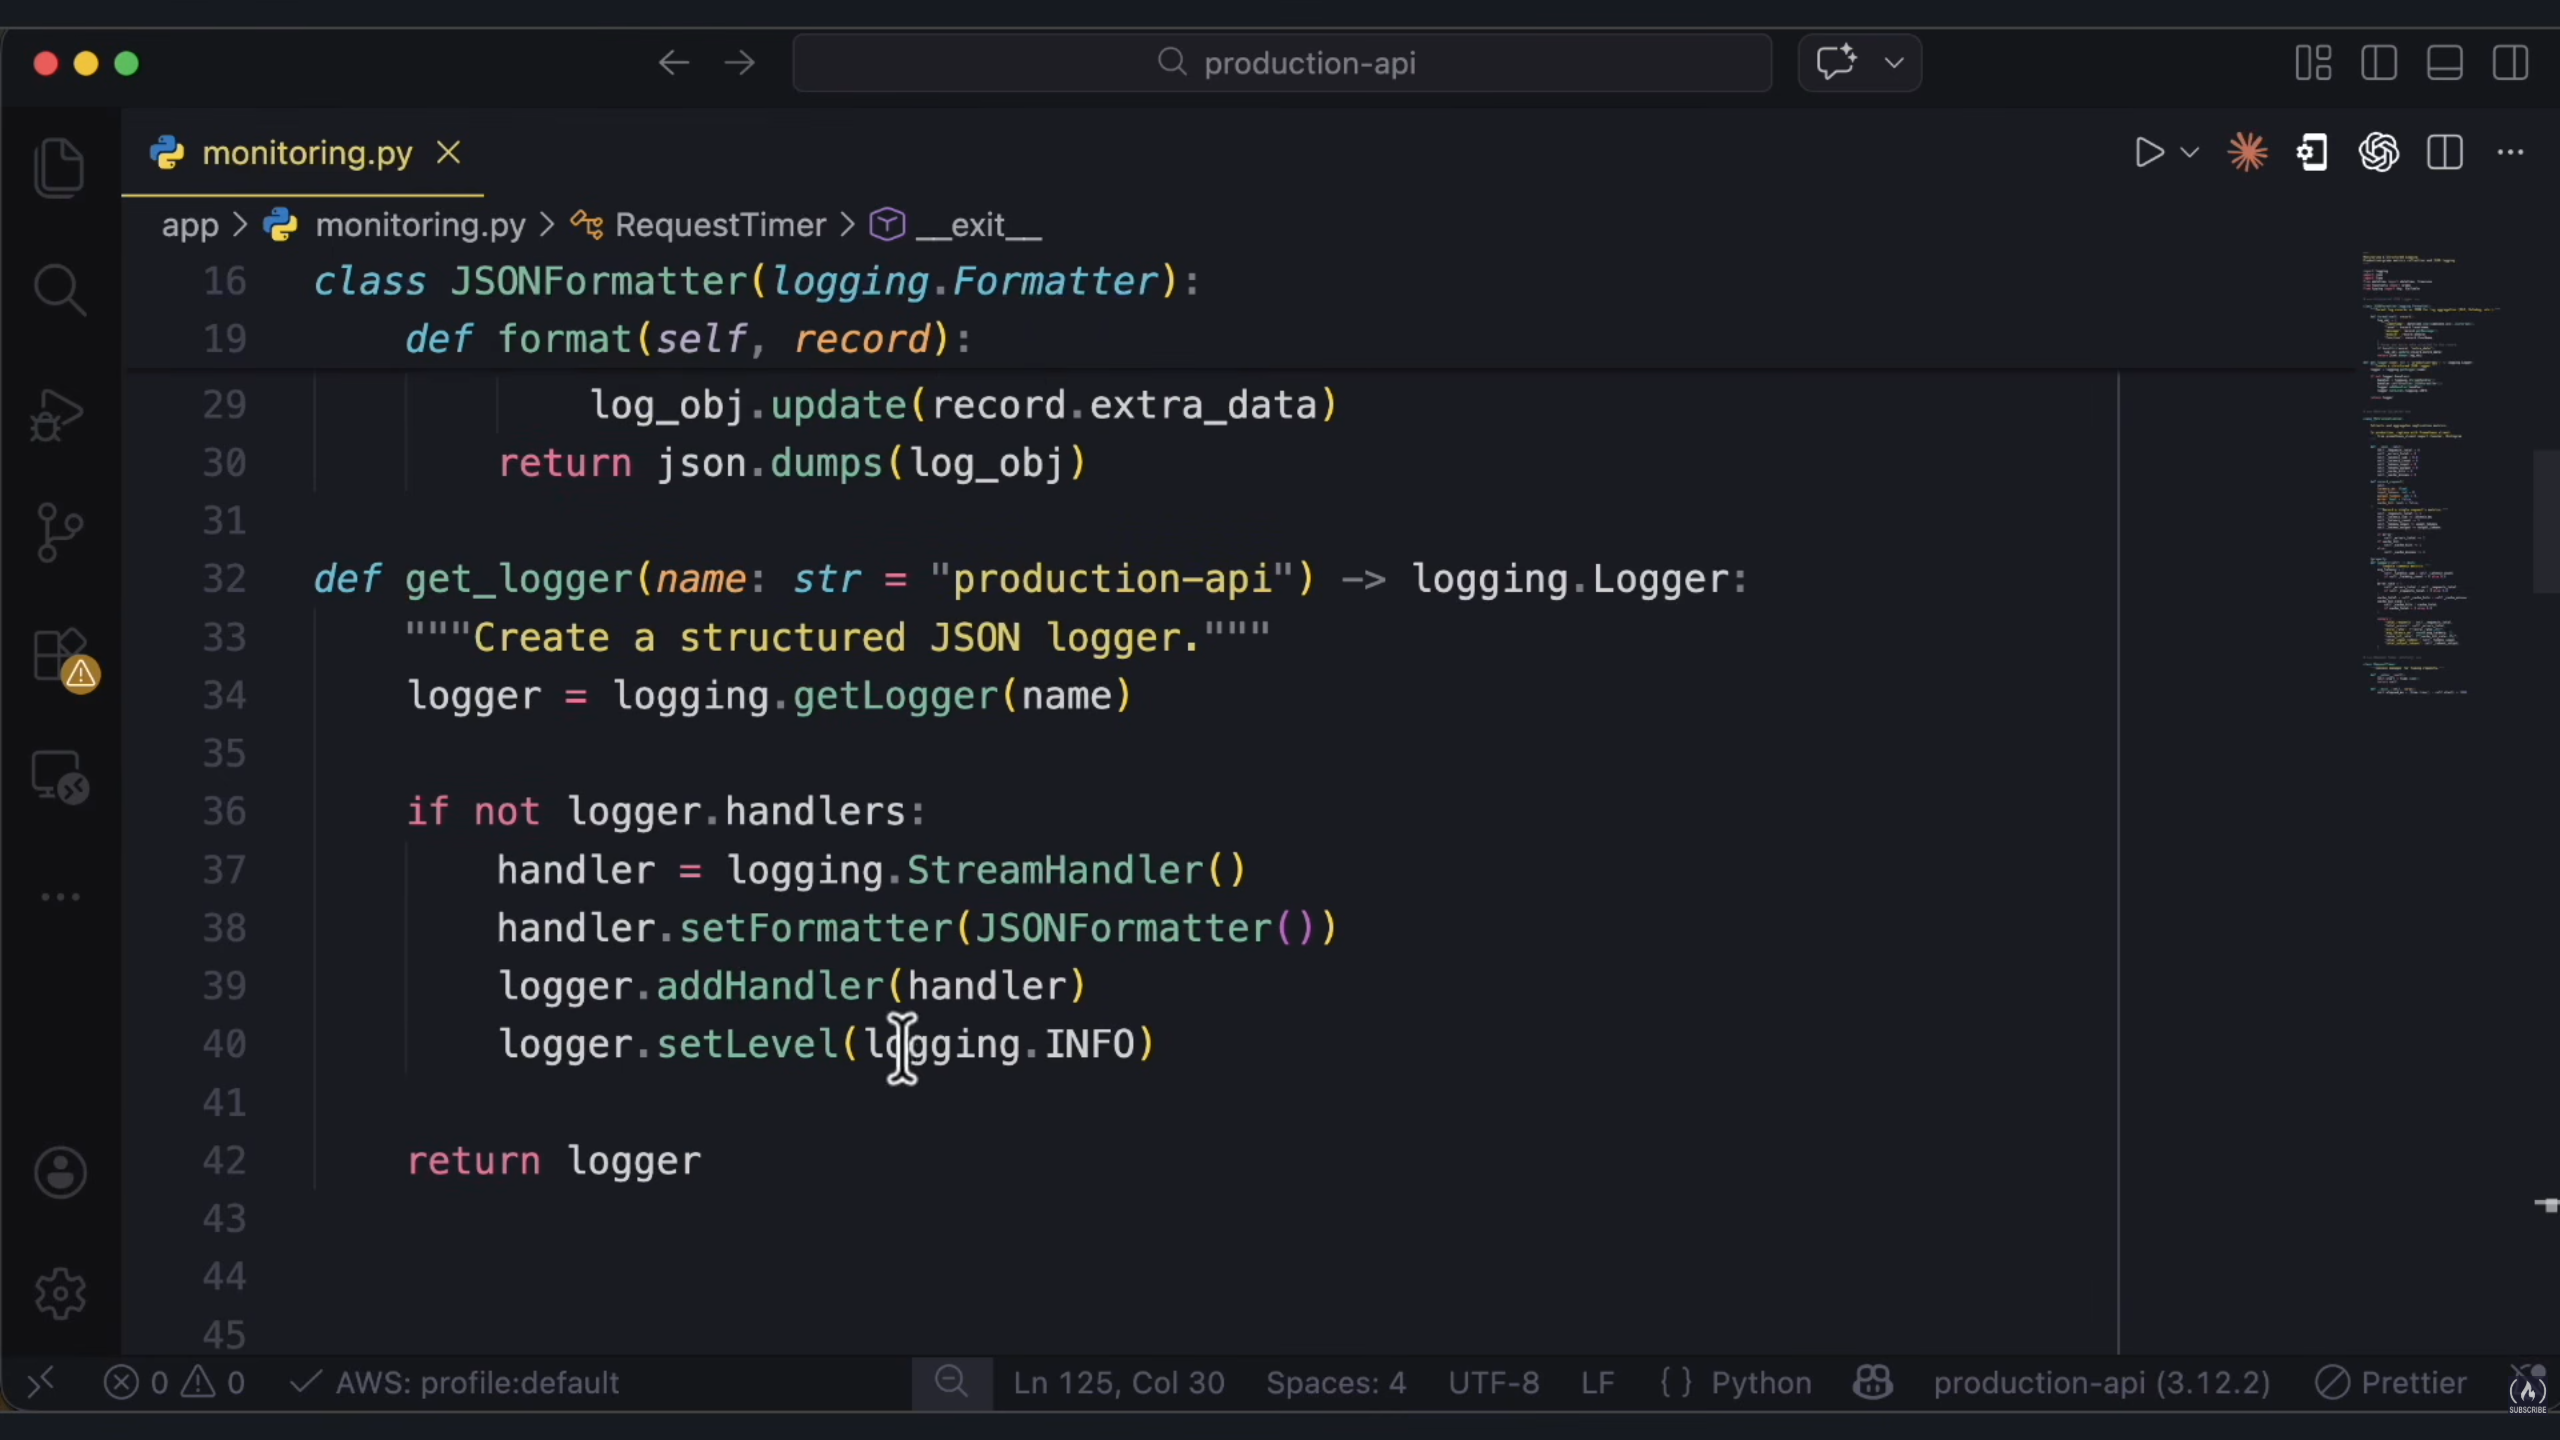Screen dimensions: 2560x1440
Task: Click the Prettier status item
Action: (2391, 1382)
